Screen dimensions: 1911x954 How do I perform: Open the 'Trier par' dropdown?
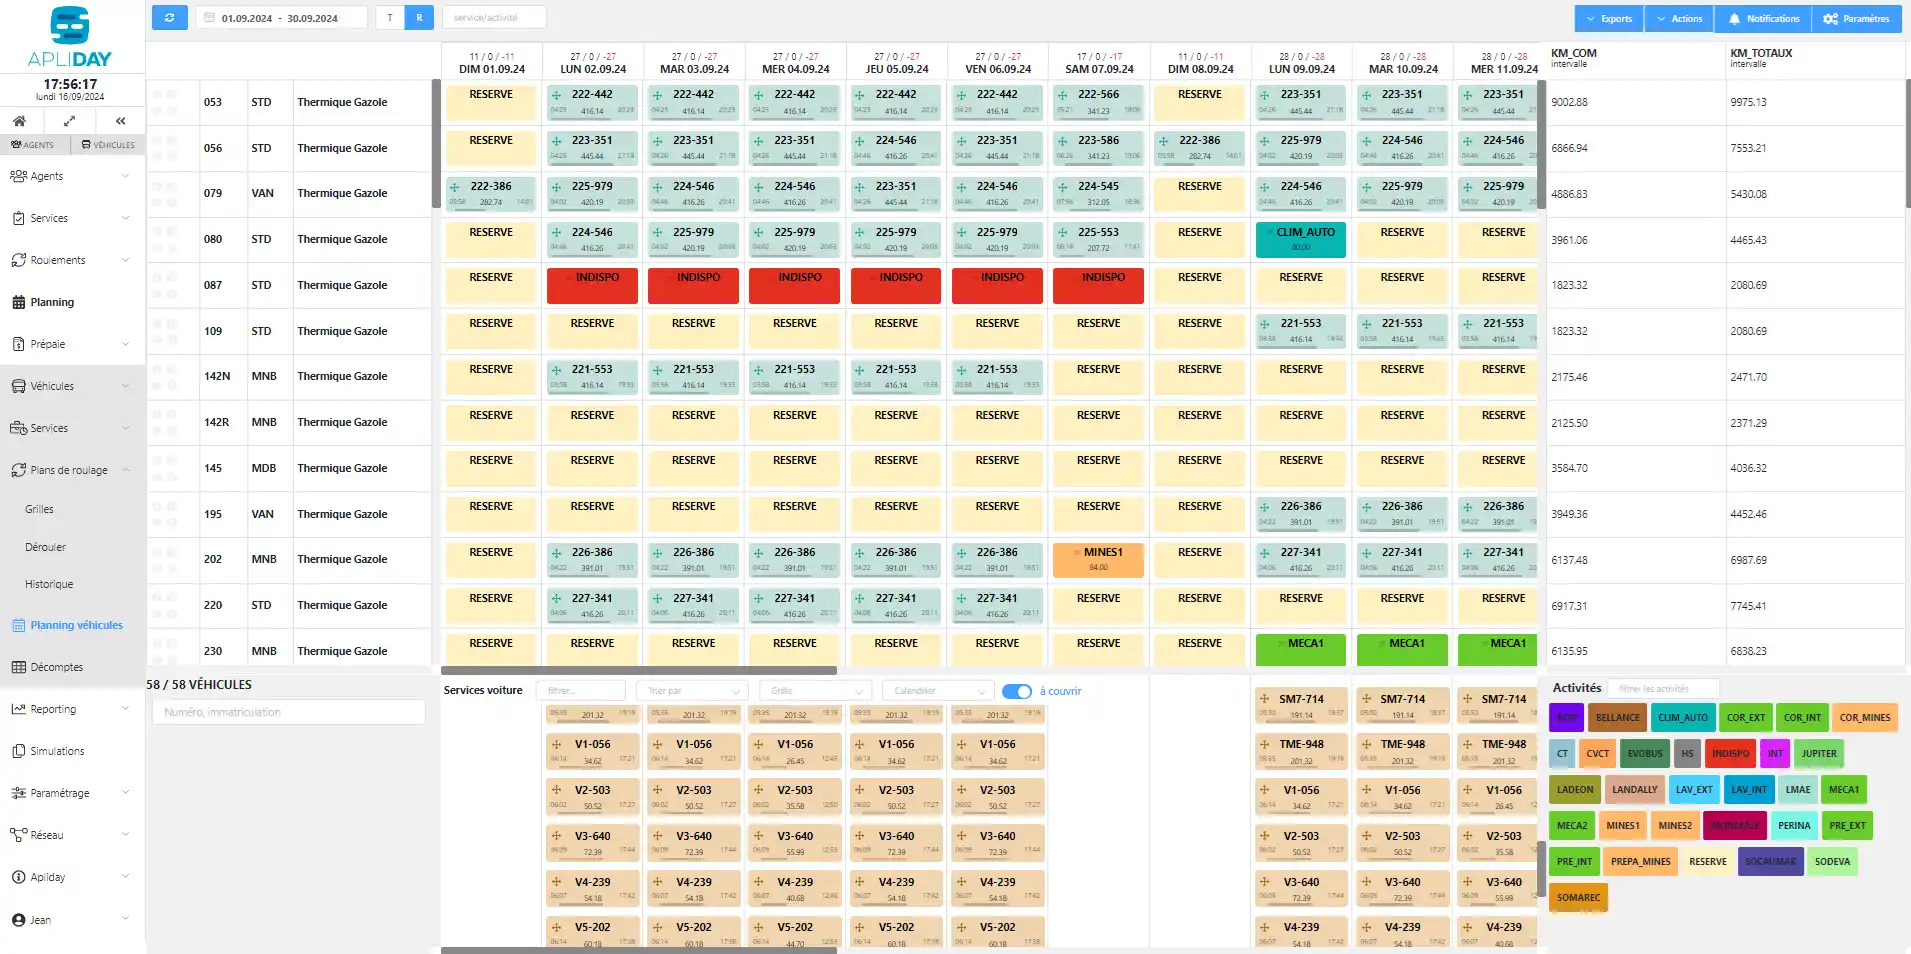(694, 691)
